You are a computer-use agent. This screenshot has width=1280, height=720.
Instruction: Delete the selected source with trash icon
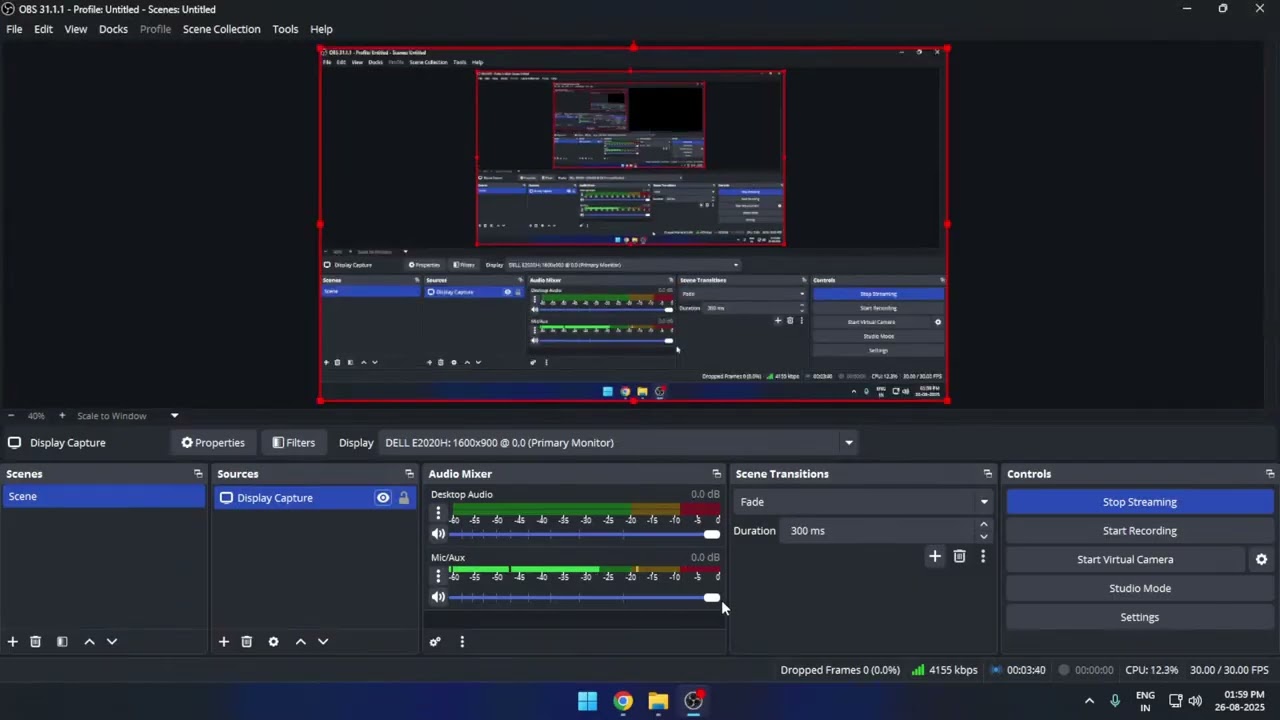tap(246, 641)
